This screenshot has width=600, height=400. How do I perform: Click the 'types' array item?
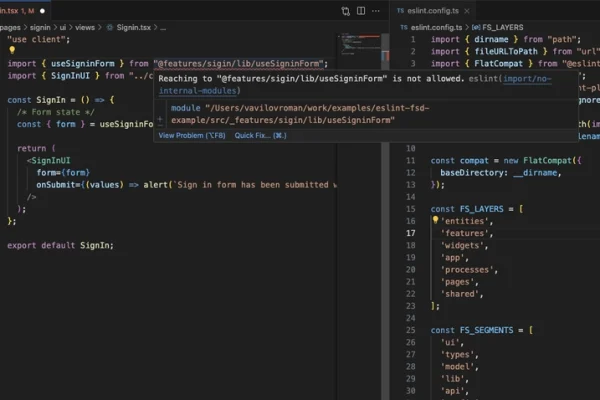tap(460, 355)
